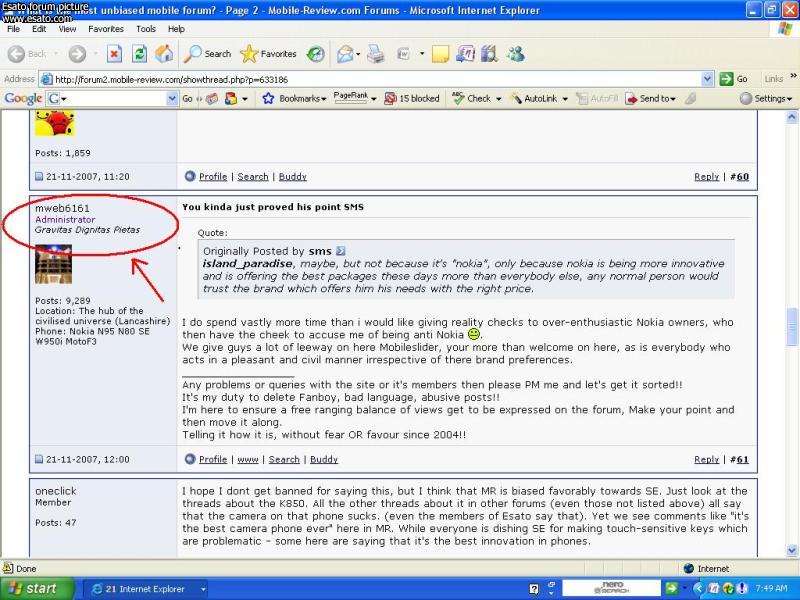This screenshot has width=800, height=600.
Task: Open the taskbar Internet Explorer group dropdown
Action: tap(203, 589)
